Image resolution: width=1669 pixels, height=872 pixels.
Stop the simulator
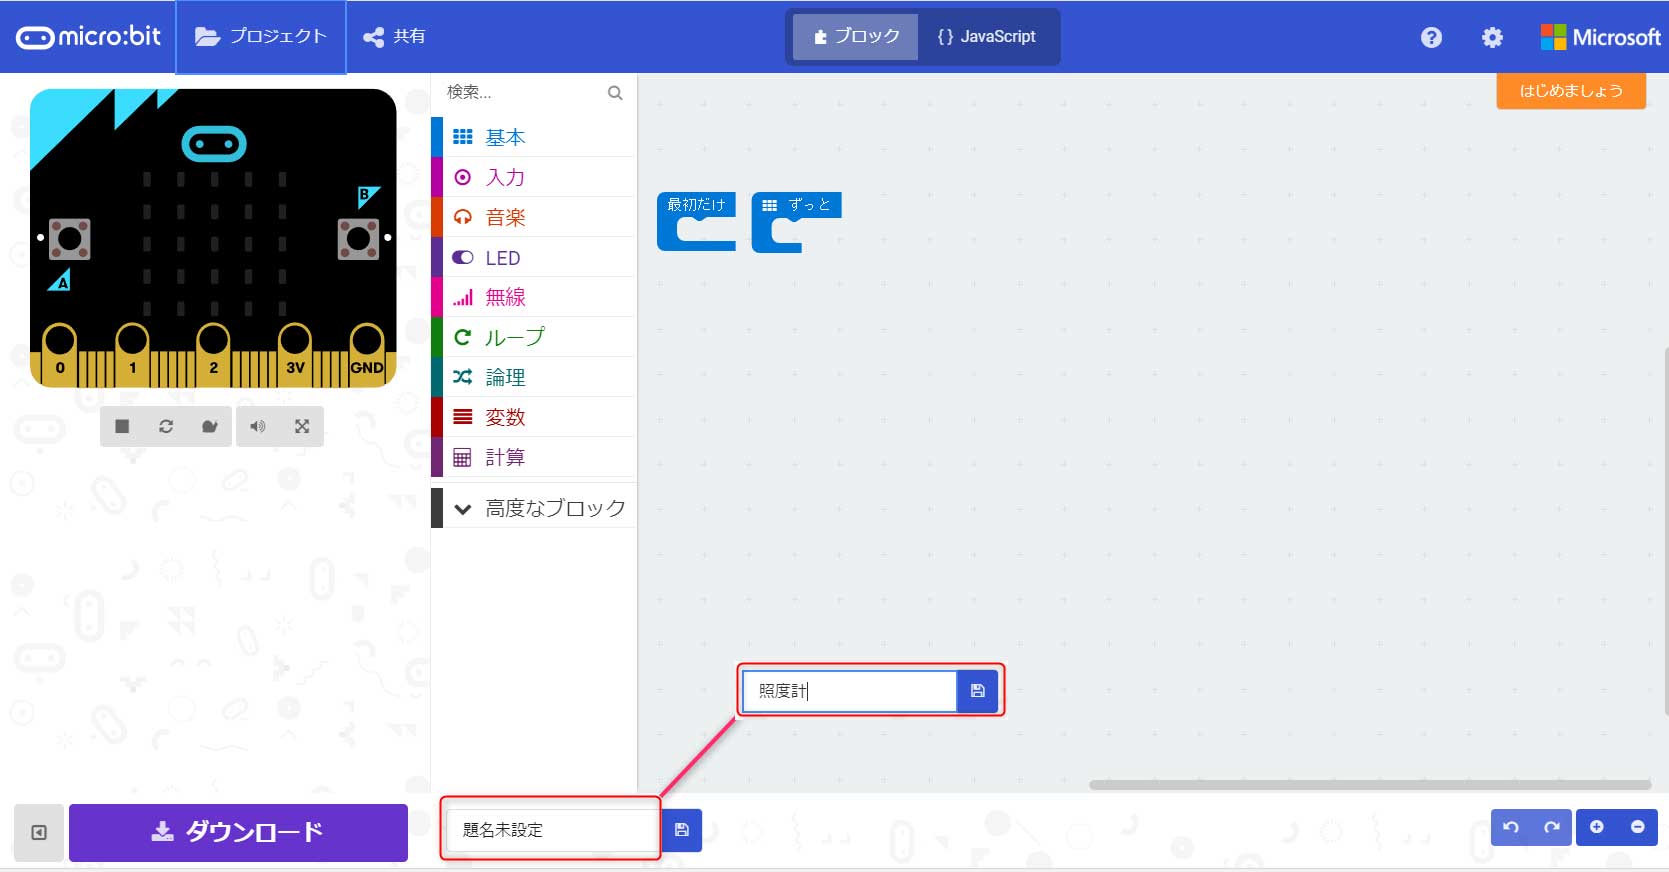pyautogui.click(x=122, y=426)
